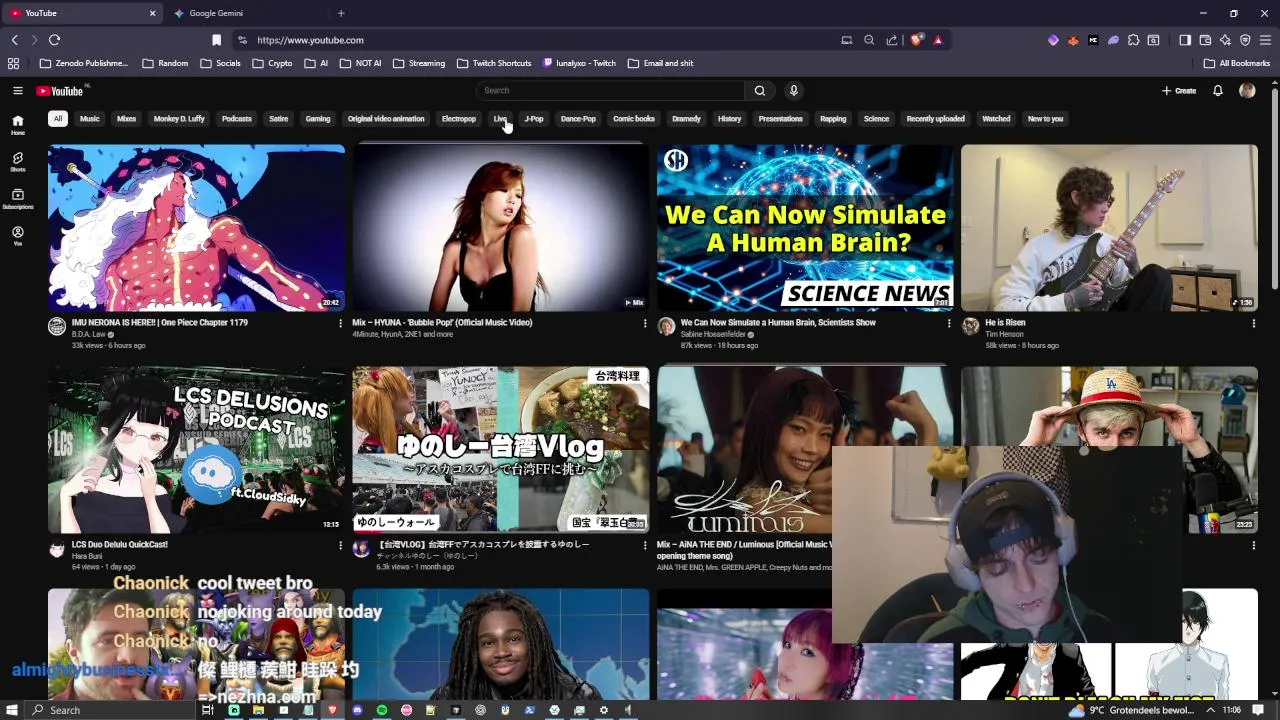Click the YouTube search input field

click(x=610, y=90)
